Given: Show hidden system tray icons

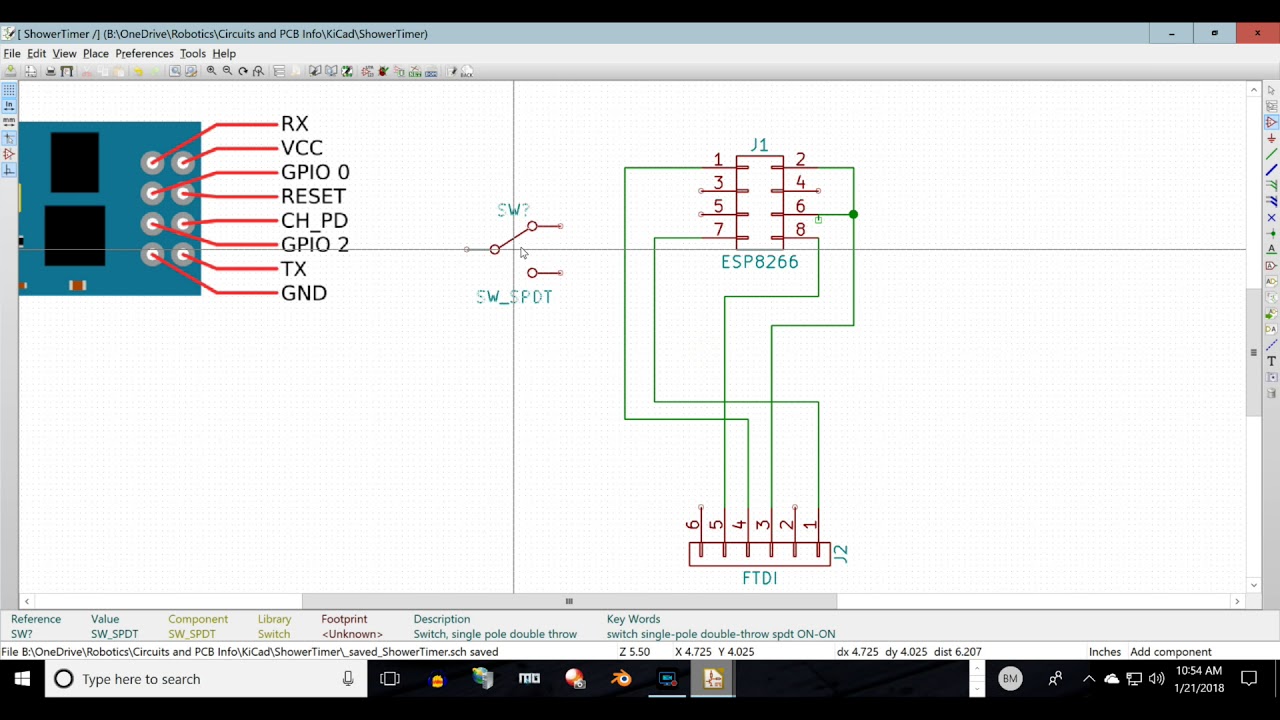Looking at the screenshot, I should (1089, 679).
